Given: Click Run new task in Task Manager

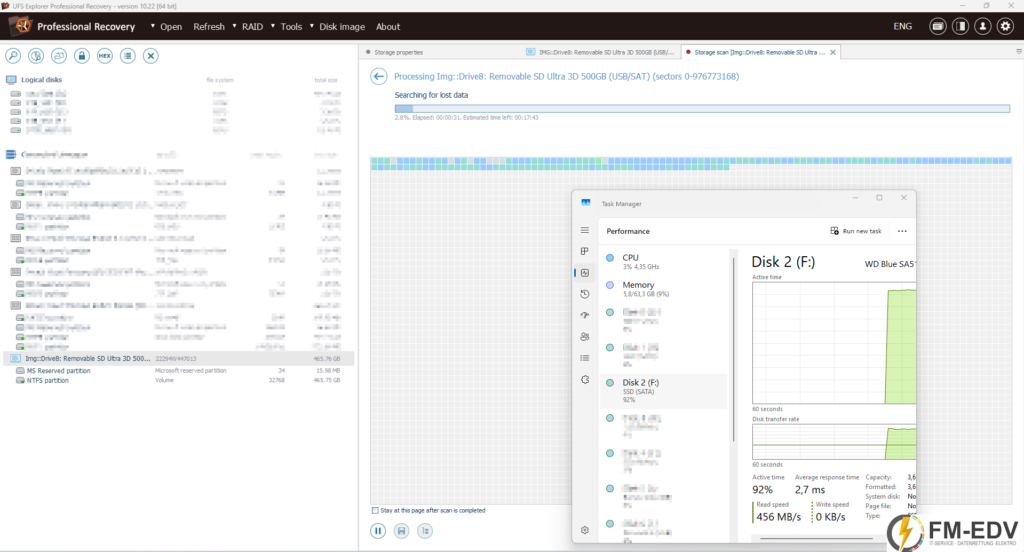Looking at the screenshot, I should tap(856, 231).
